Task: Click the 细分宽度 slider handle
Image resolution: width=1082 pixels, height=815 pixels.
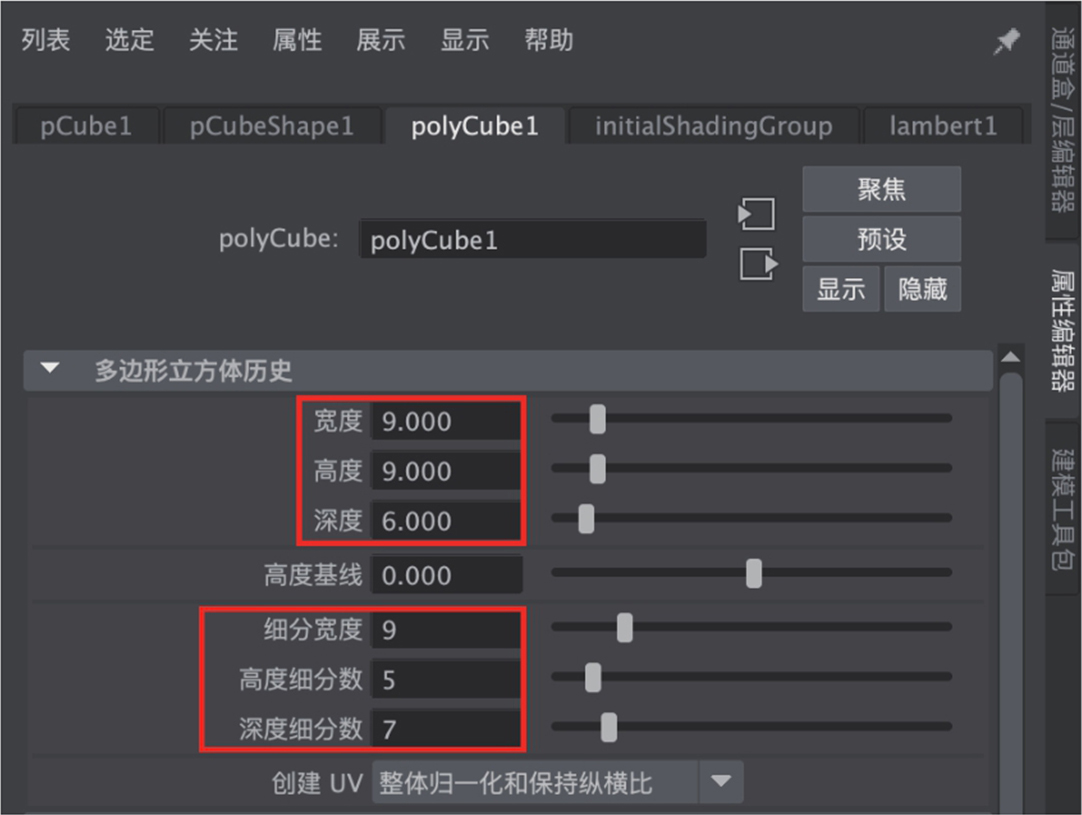Action: click(624, 627)
